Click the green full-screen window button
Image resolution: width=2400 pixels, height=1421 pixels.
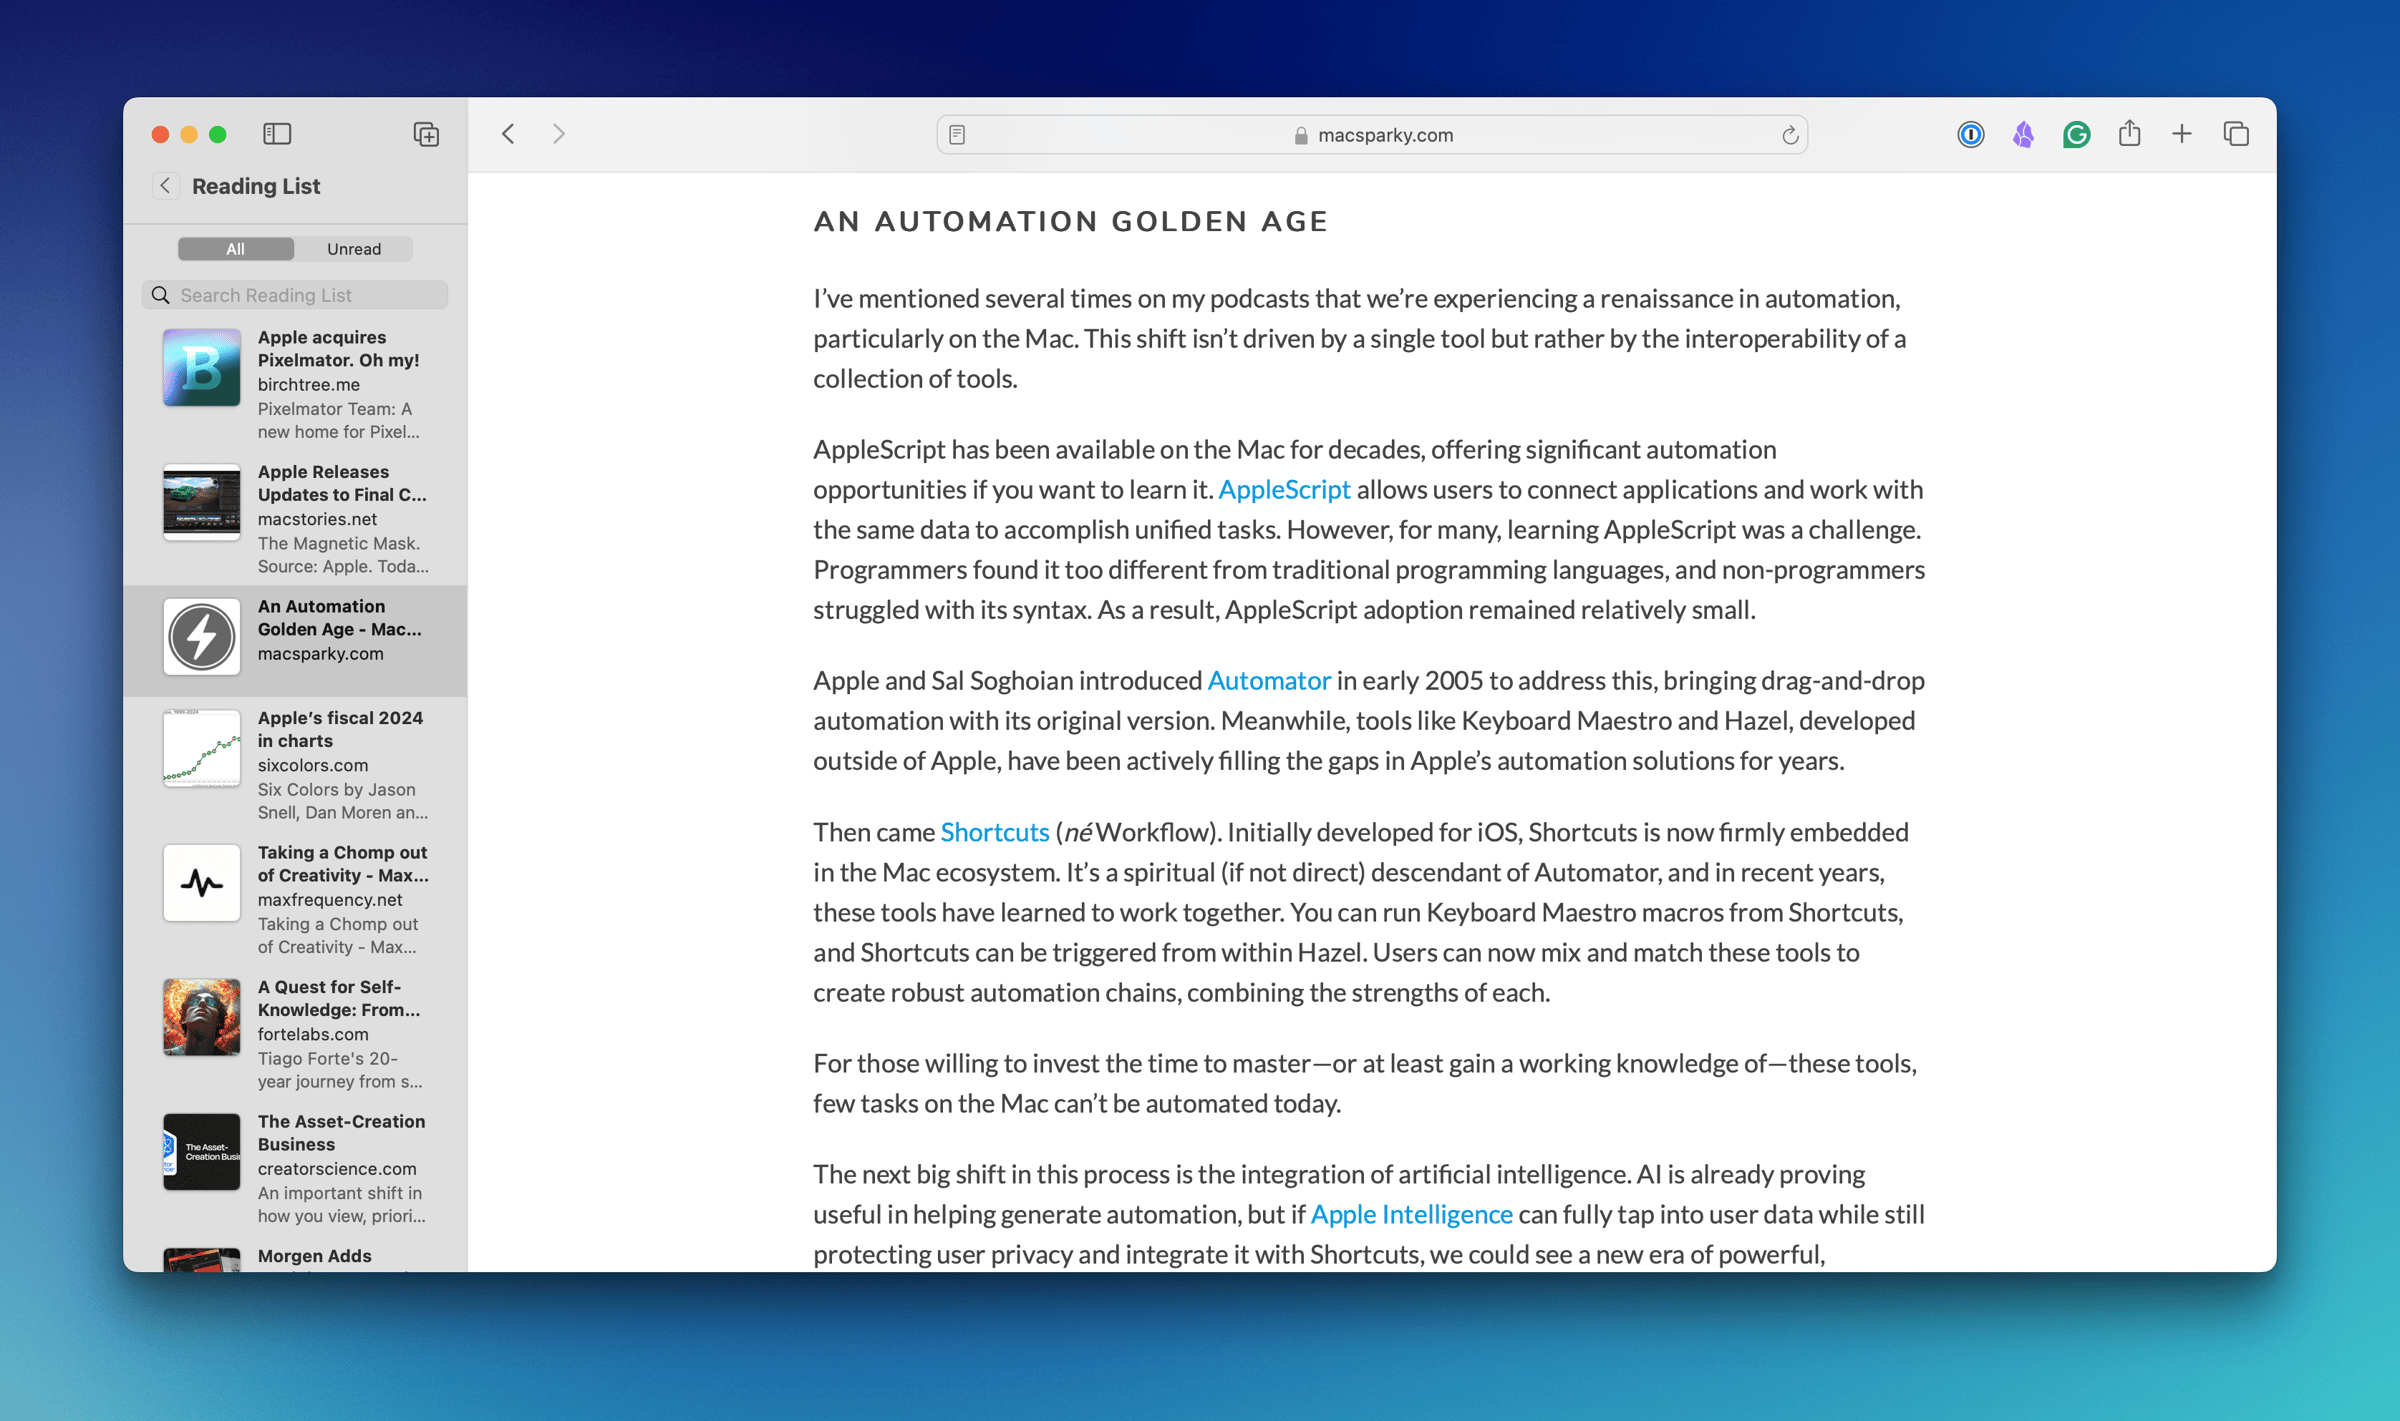coord(218,134)
